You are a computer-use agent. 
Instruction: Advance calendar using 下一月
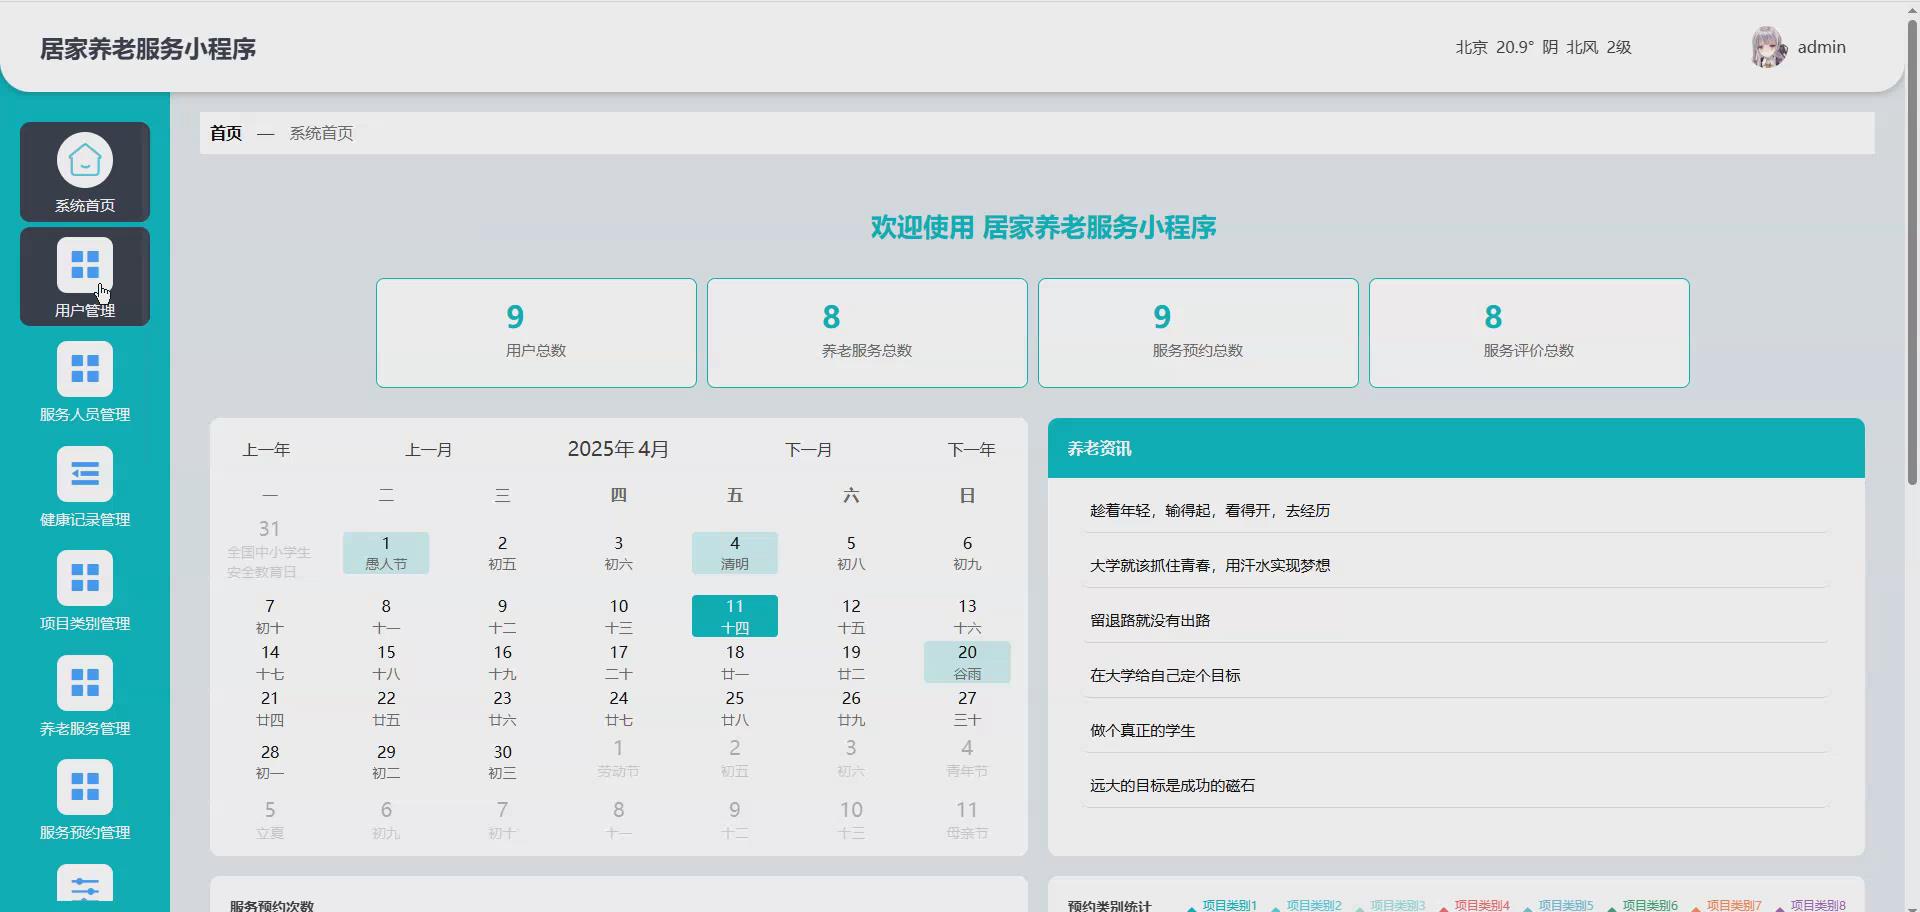808,449
